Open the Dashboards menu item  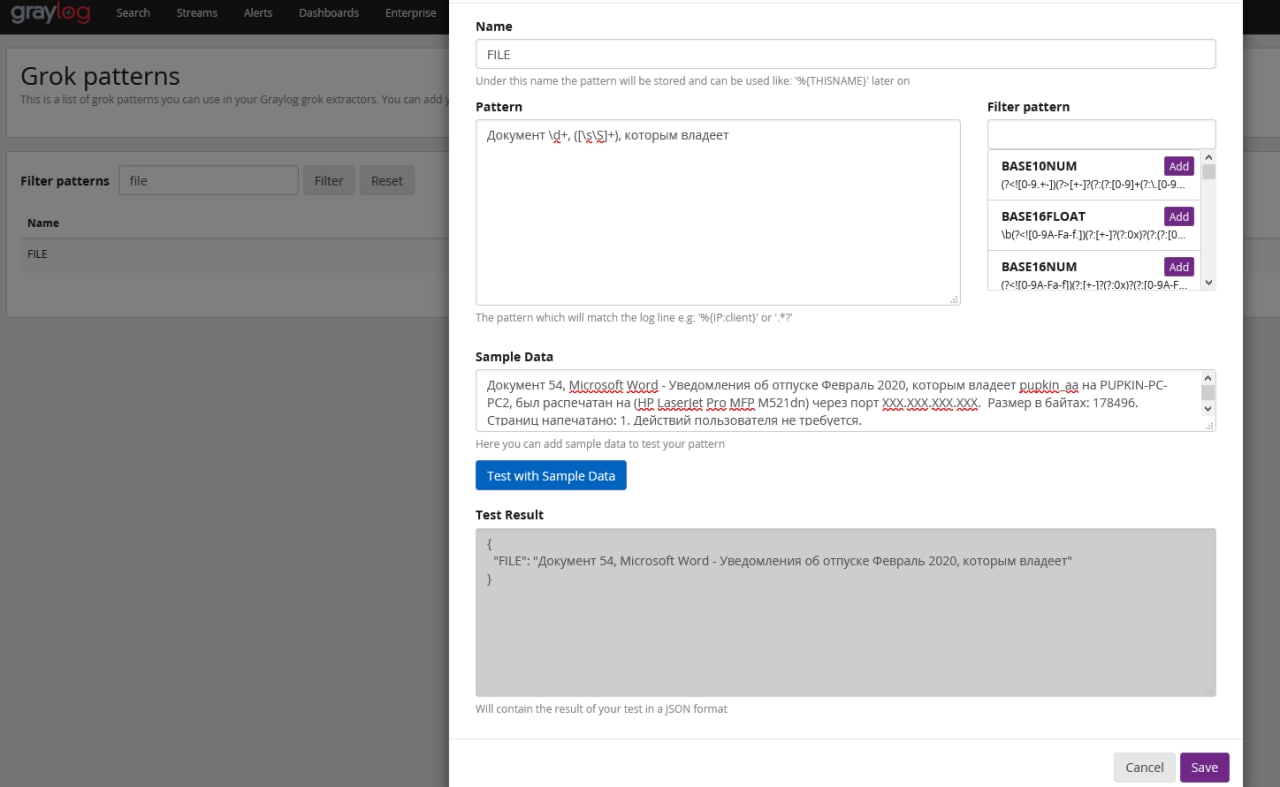(328, 13)
